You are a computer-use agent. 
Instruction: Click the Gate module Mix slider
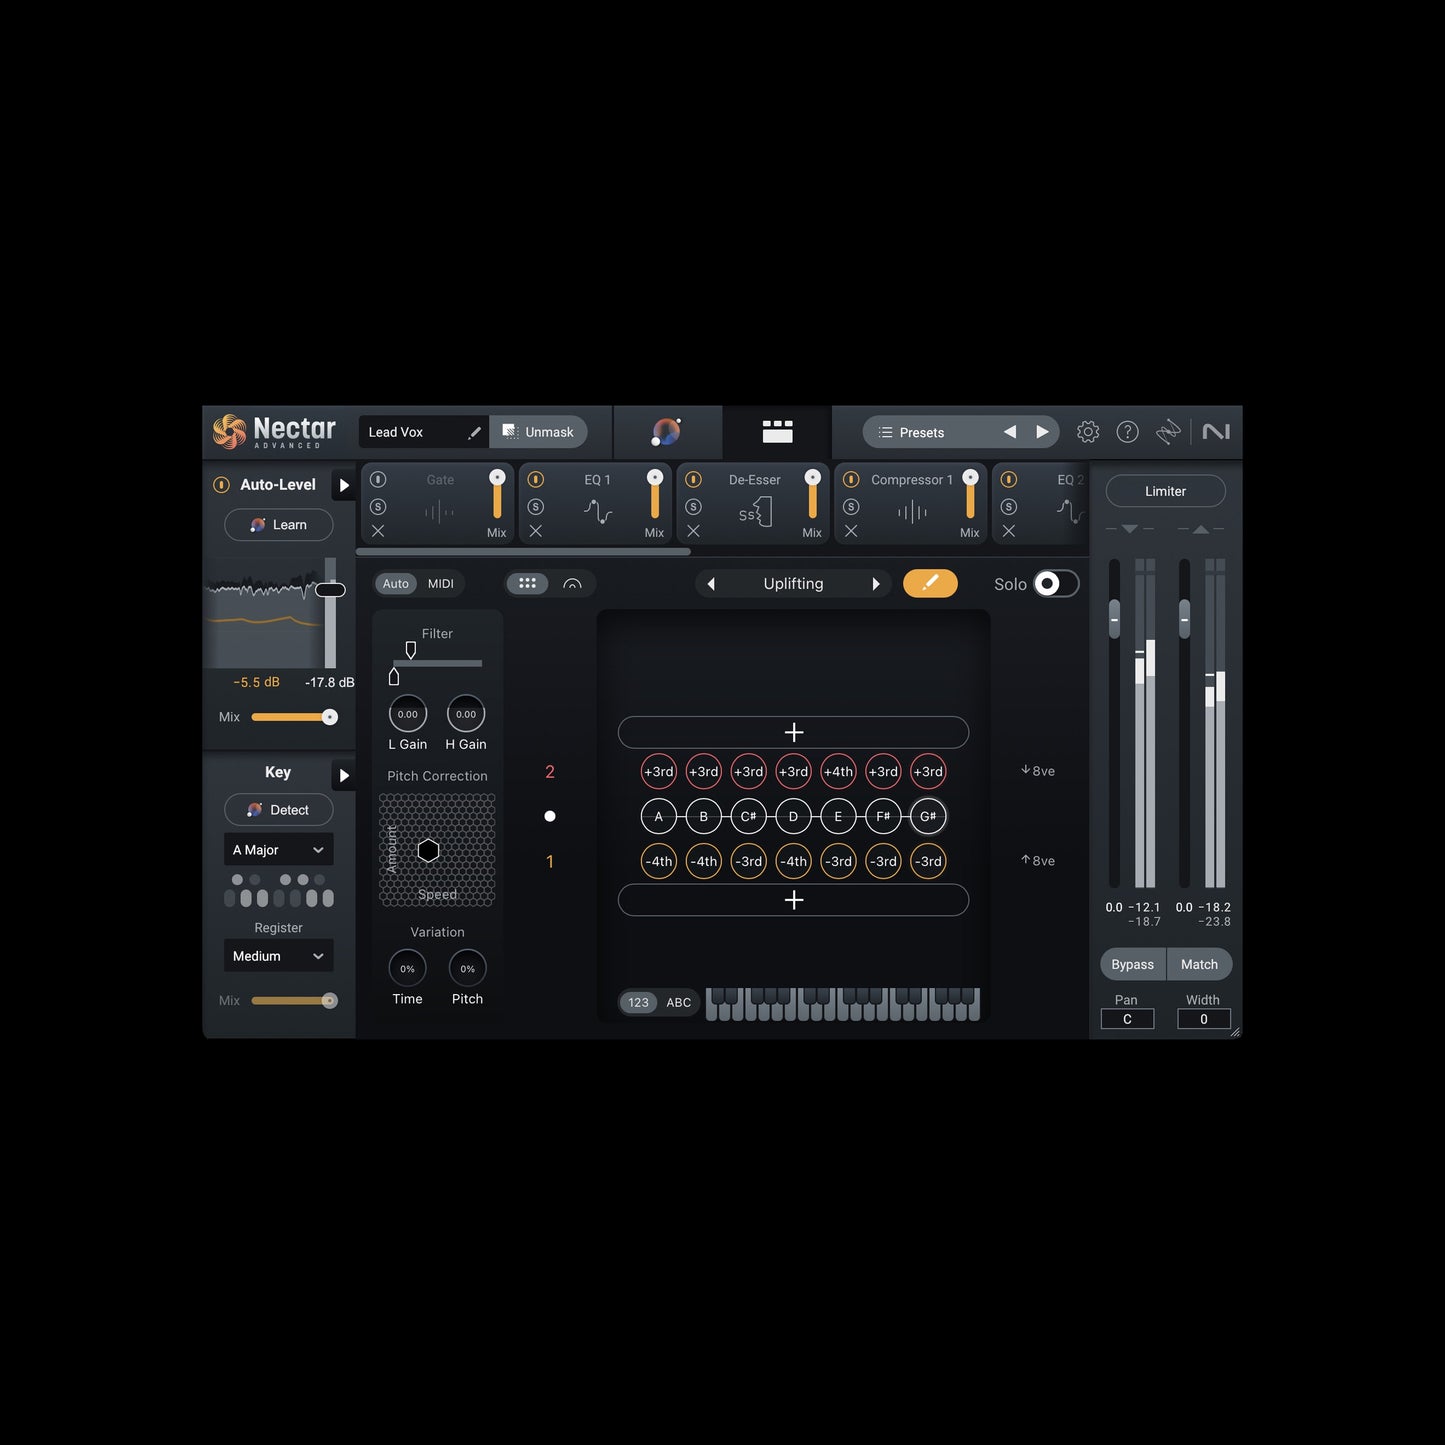[x=497, y=494]
